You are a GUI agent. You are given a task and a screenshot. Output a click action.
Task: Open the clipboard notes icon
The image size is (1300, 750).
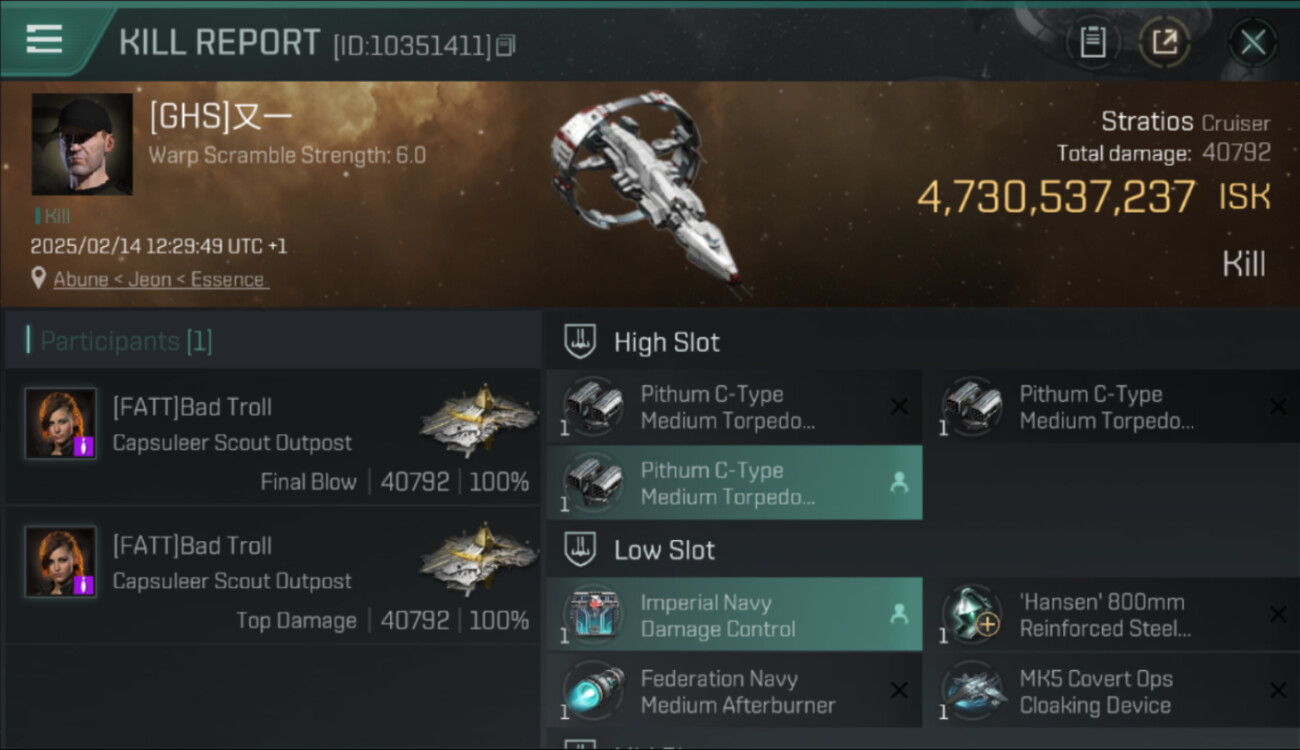point(1093,42)
